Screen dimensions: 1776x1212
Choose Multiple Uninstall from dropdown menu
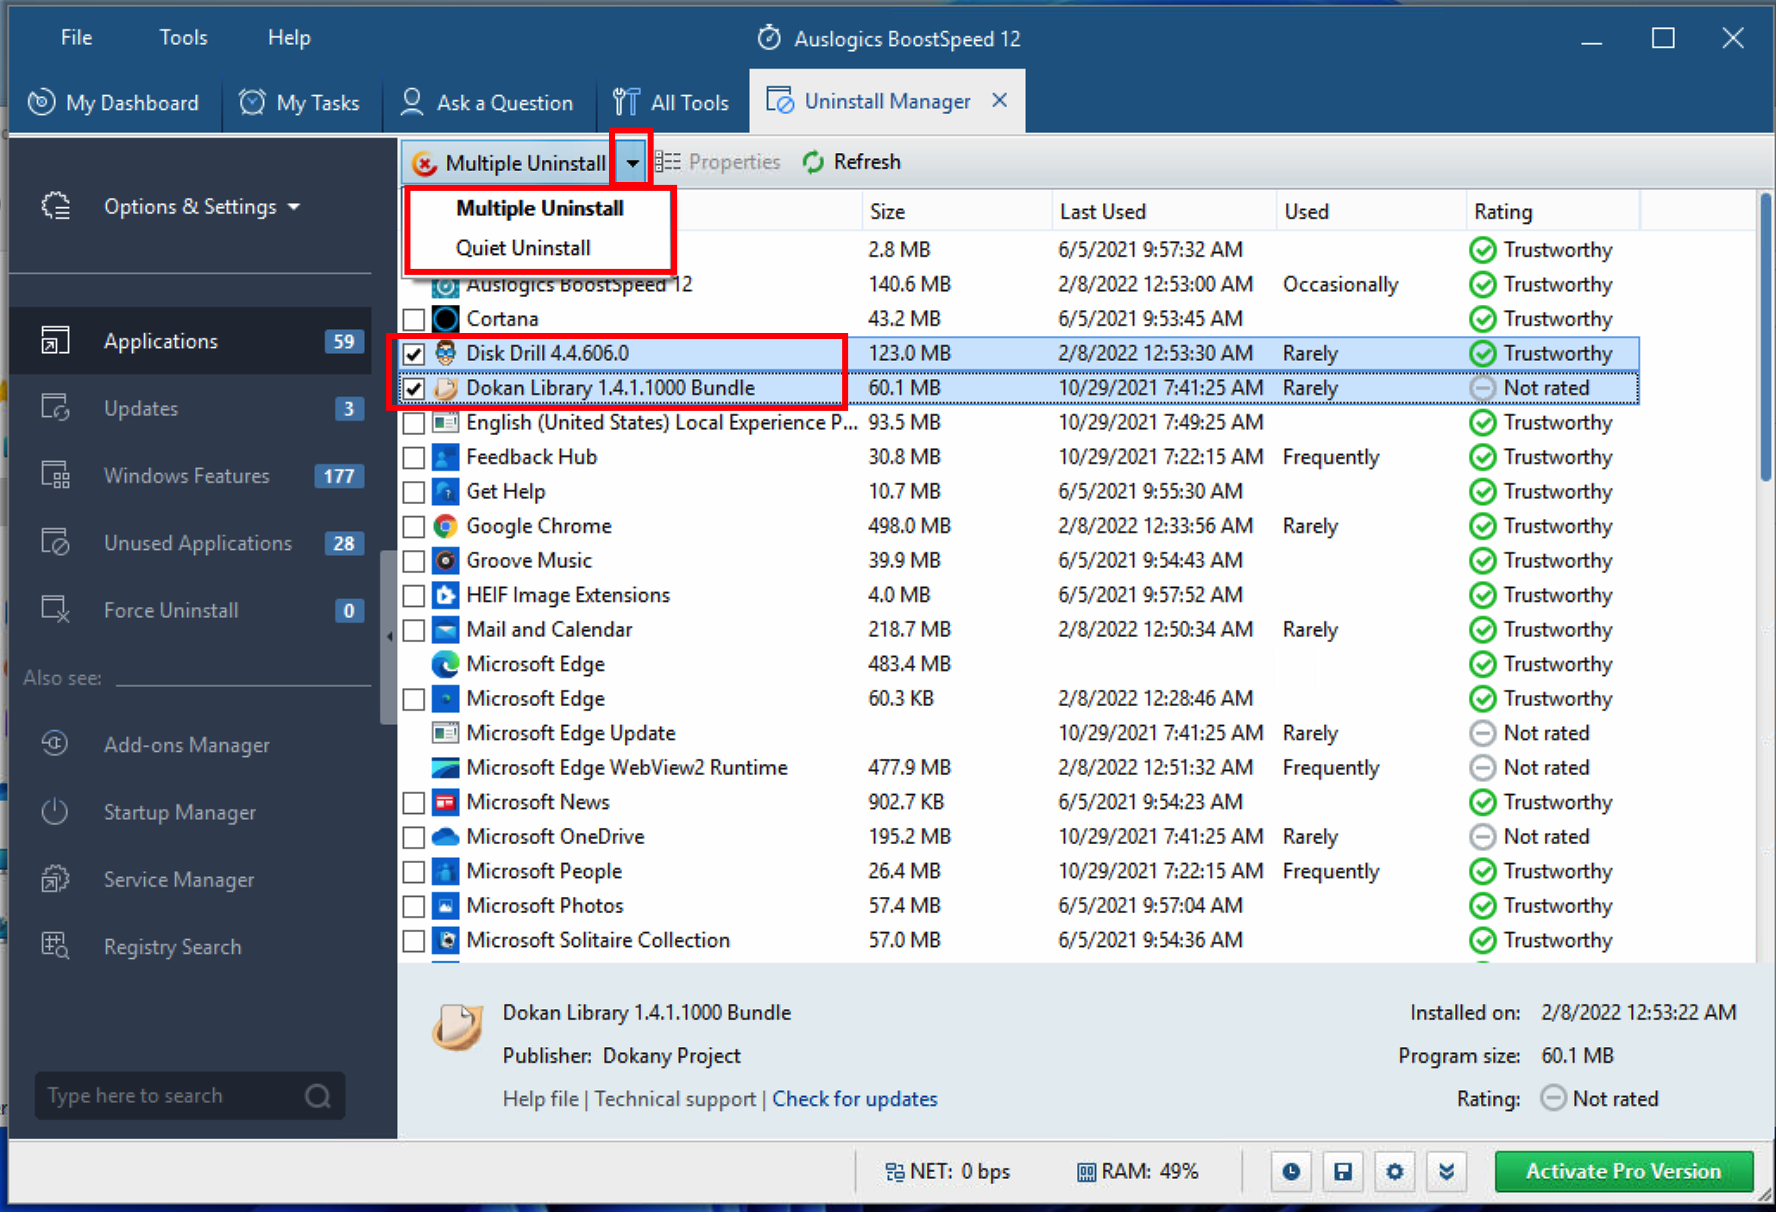pos(539,208)
